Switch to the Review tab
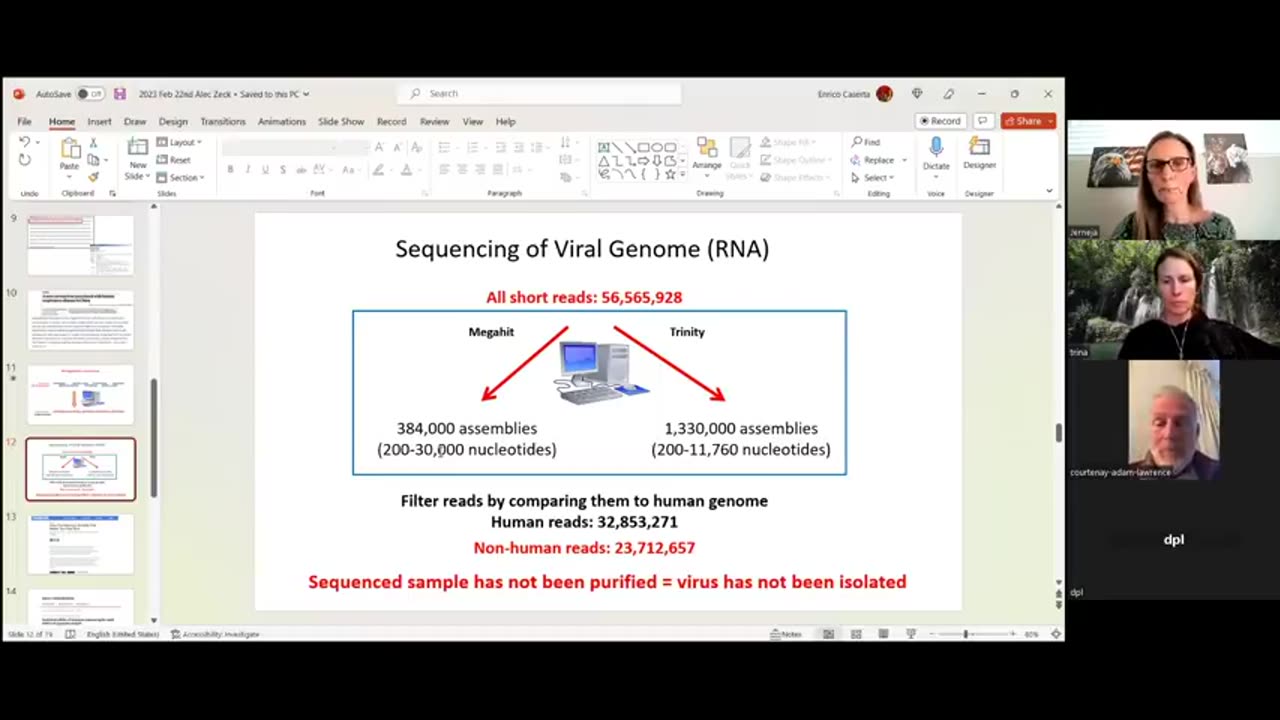1280x720 pixels. [434, 122]
